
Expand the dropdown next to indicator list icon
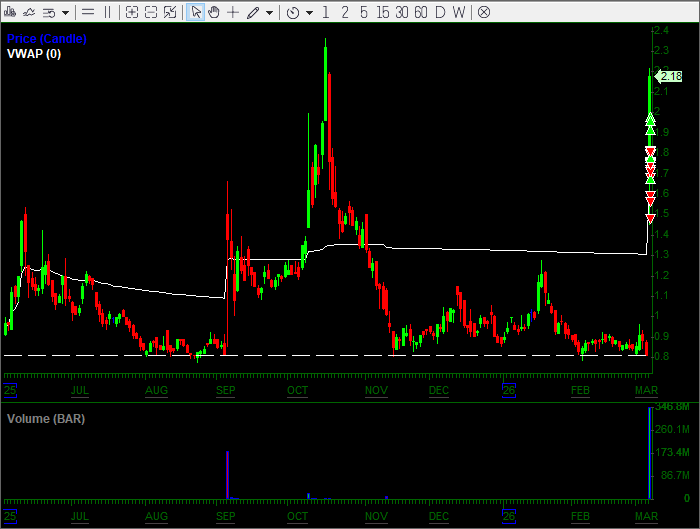[x=66, y=13]
